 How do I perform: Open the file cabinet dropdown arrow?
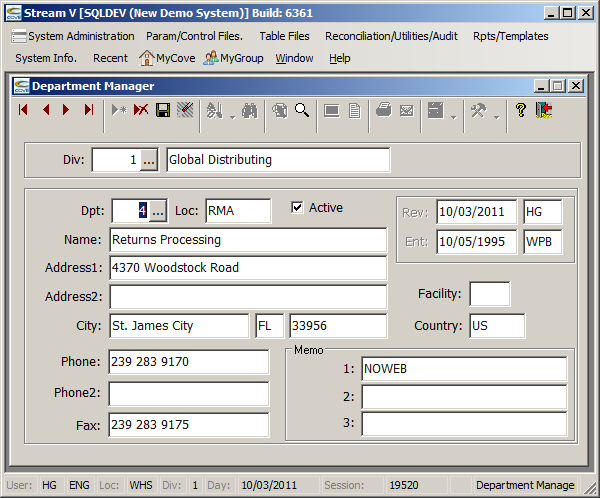point(454,117)
